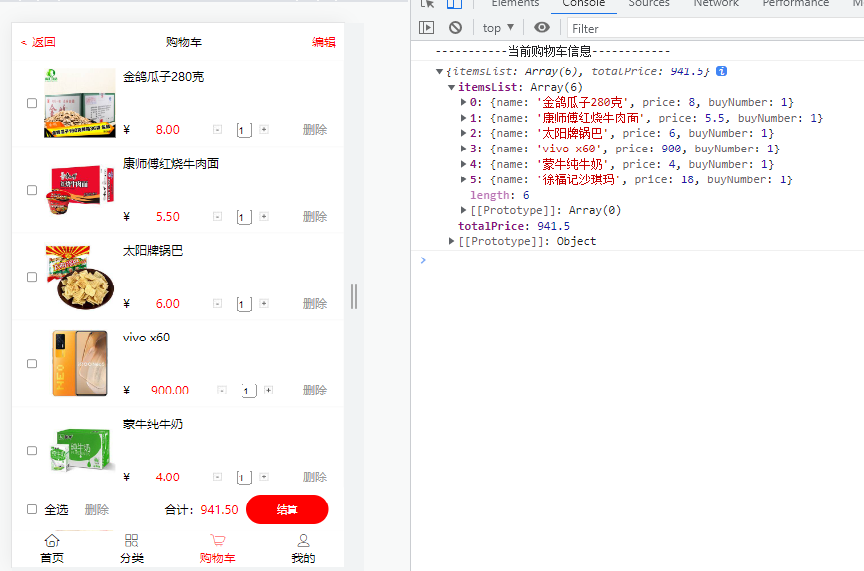Open the 分类 category grid icon
The height and width of the screenshot is (571, 864).
point(132,541)
